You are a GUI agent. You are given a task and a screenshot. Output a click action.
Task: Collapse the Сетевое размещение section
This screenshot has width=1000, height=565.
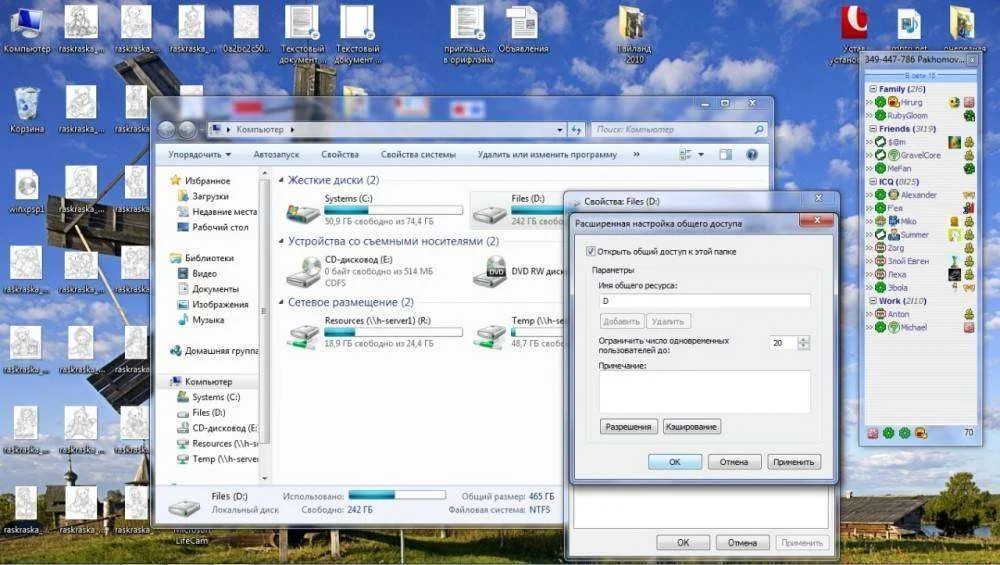(281, 302)
